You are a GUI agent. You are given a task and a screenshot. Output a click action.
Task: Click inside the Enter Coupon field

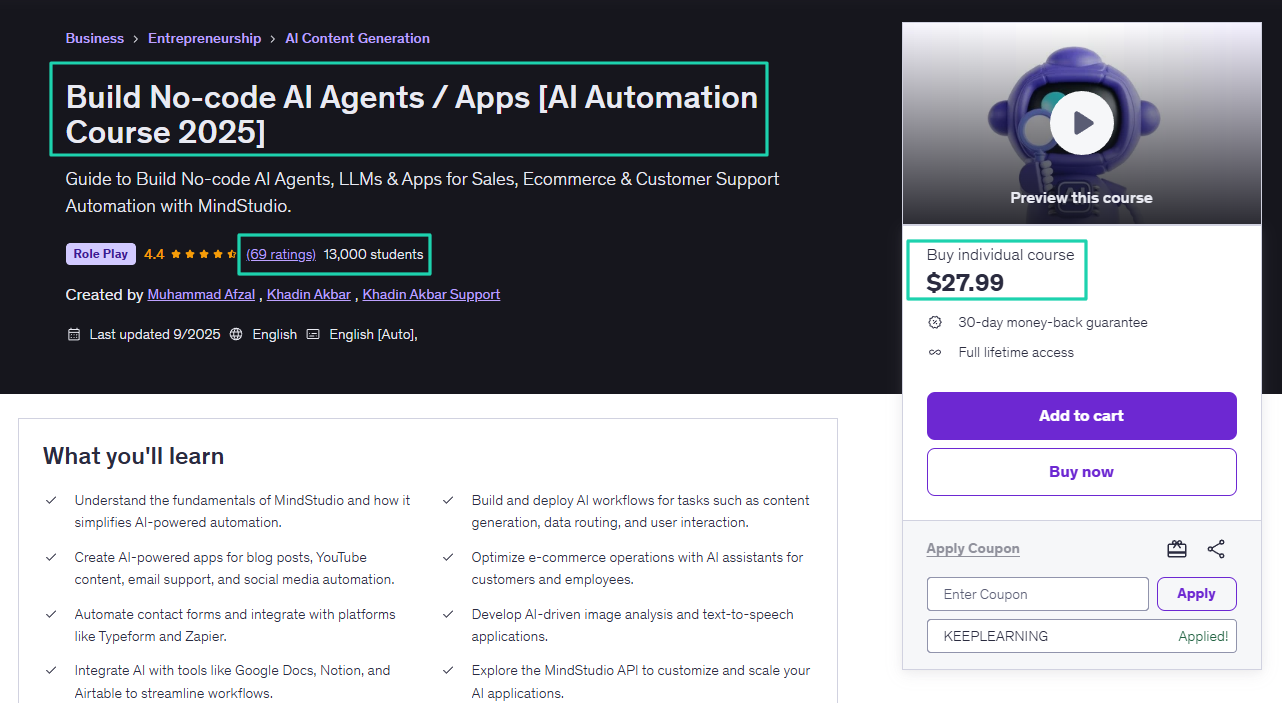tap(1037, 593)
